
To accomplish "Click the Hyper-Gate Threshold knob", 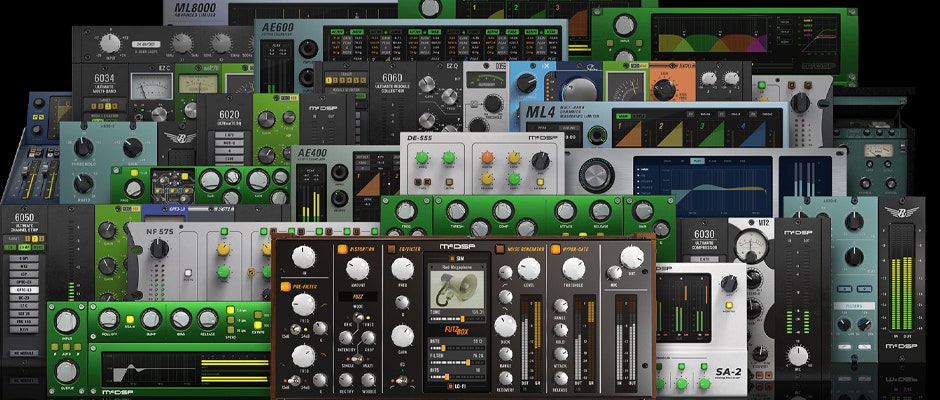I will 575,270.
